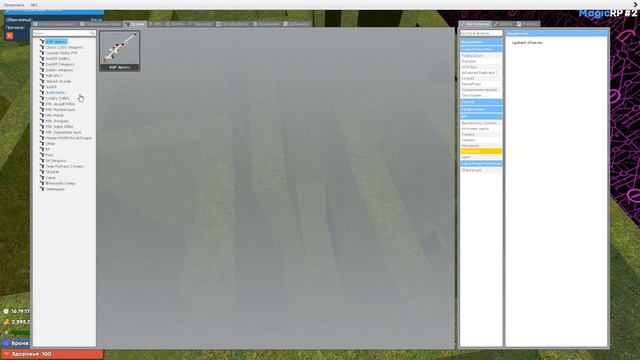Screen dimensions: 640x360
Task: Select Материал tool in list
Action: 481,146
